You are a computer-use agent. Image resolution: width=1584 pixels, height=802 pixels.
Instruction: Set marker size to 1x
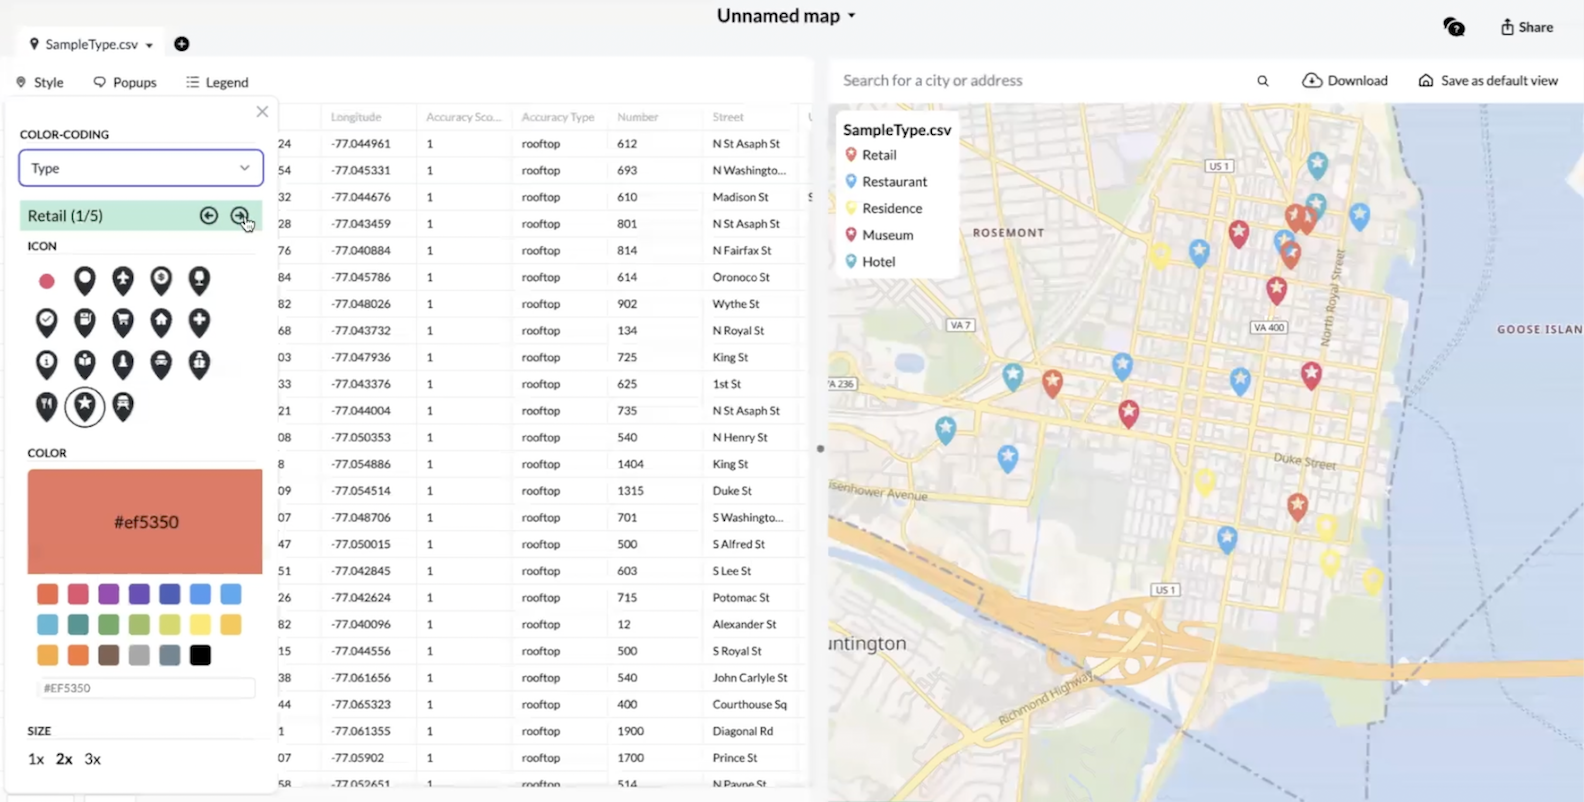tap(36, 759)
